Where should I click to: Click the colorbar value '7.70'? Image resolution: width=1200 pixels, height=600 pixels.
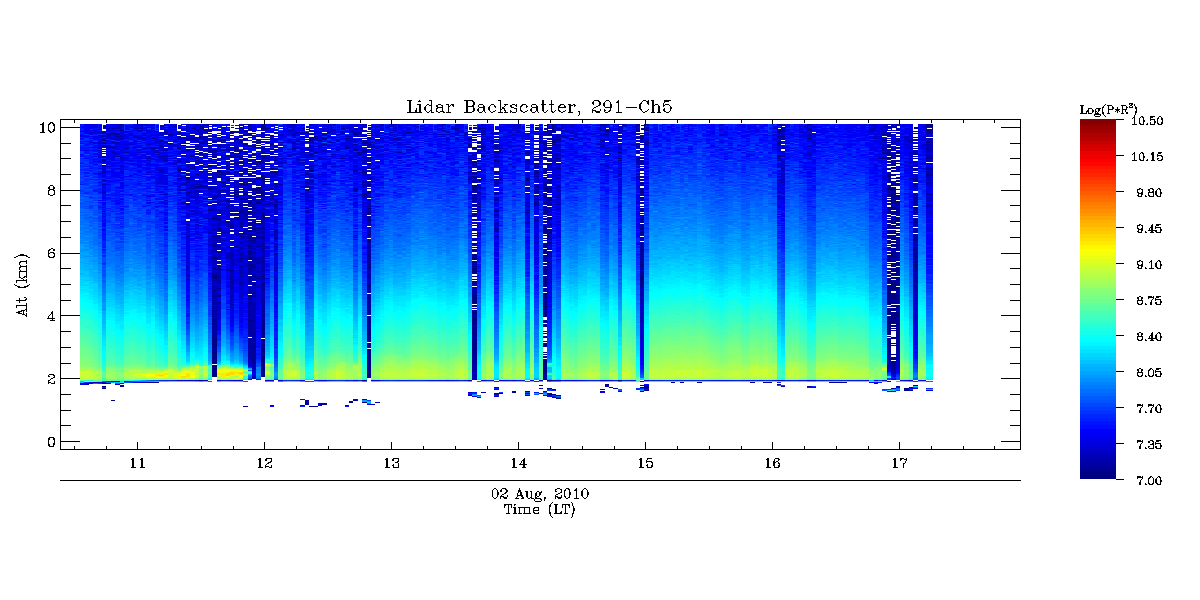(1147, 408)
